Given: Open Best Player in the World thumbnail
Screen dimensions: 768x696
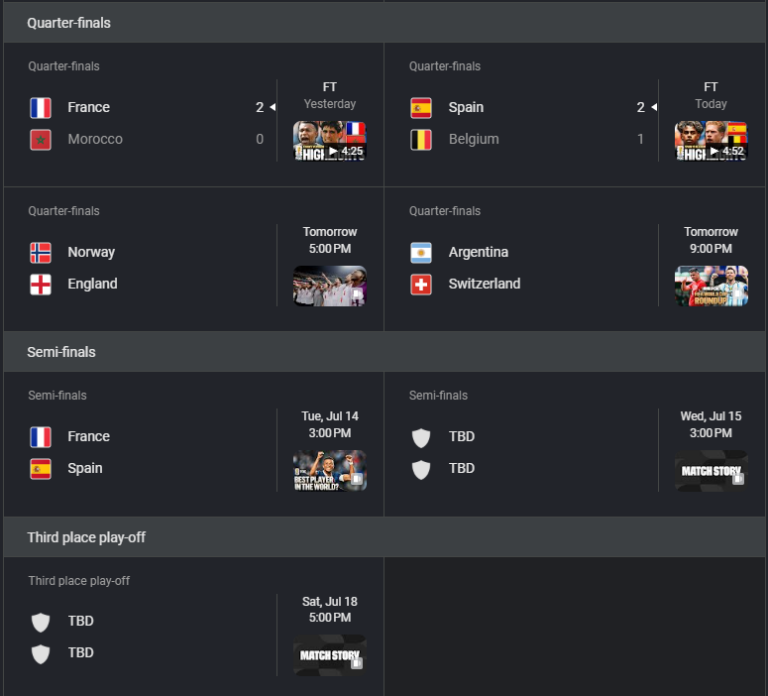Looking at the screenshot, I should (x=330, y=471).
